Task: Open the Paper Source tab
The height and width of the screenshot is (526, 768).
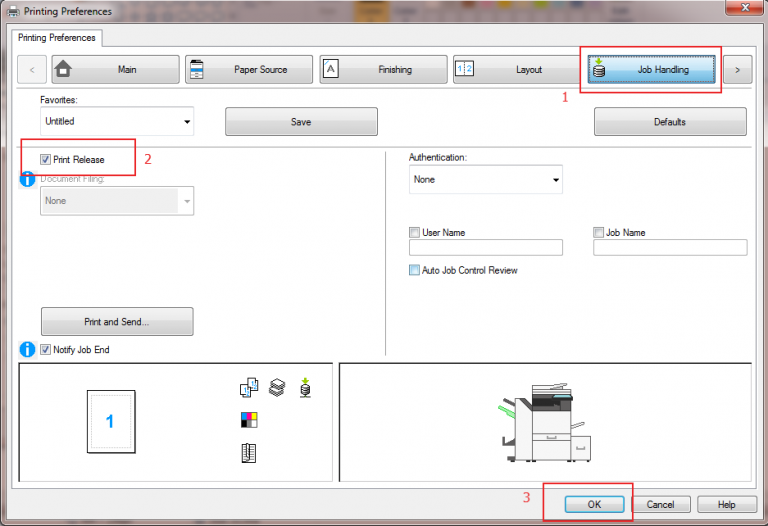Action: 249,70
